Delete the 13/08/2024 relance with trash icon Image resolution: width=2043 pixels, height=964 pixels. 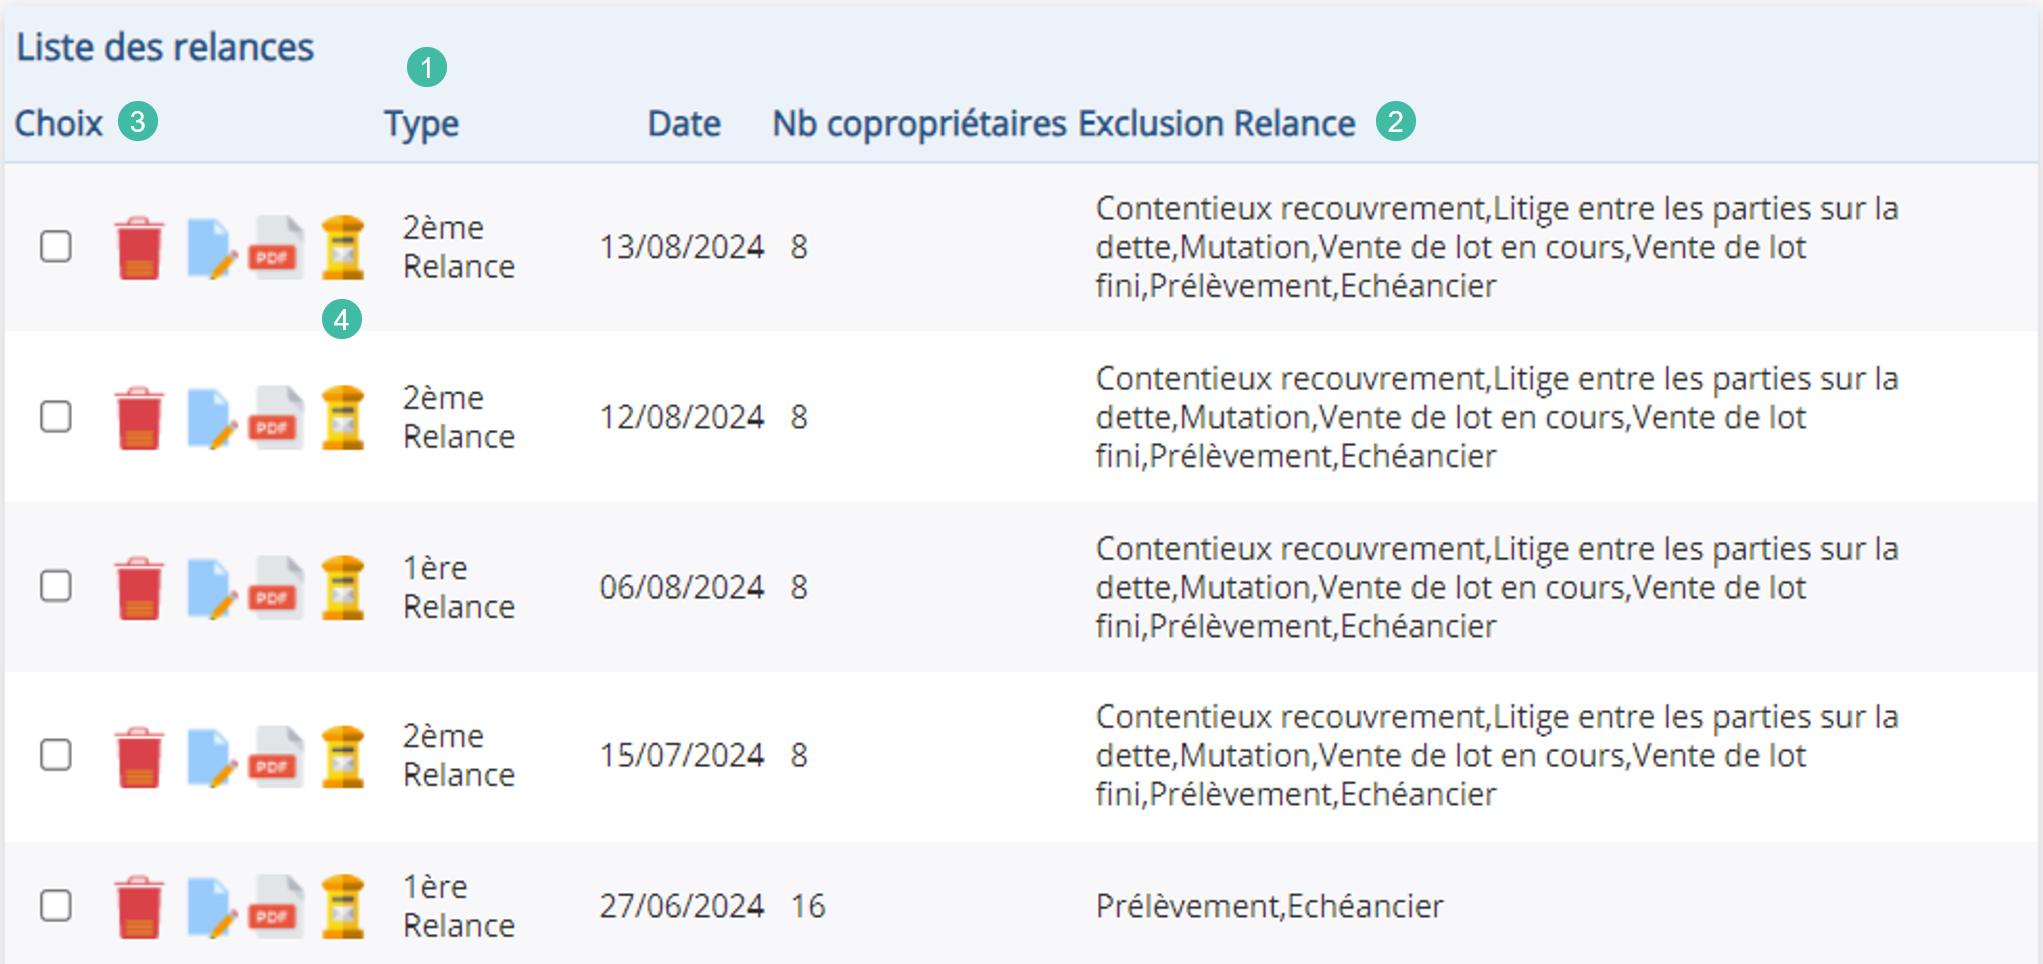click(139, 248)
